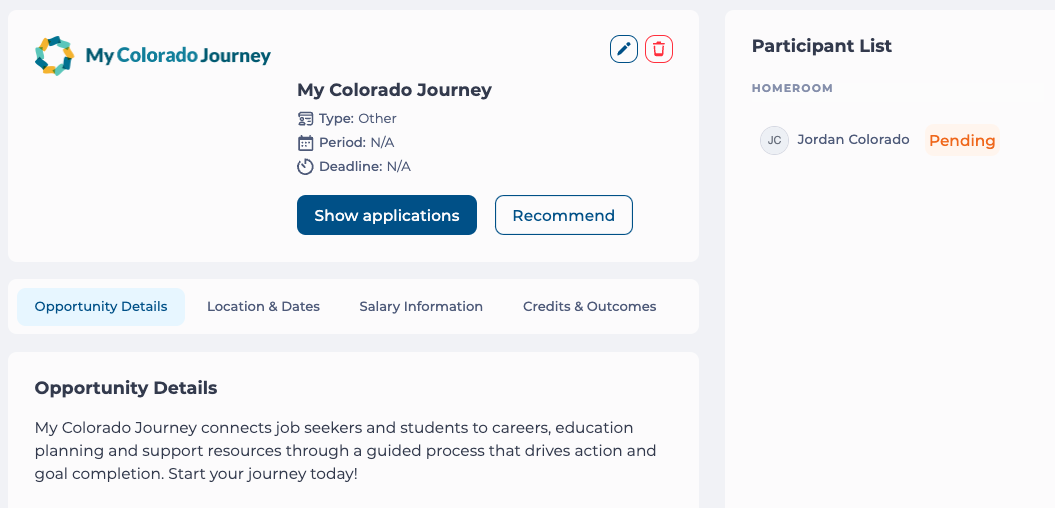Click the Period calendar icon
Image resolution: width=1055 pixels, height=508 pixels.
[305, 143]
